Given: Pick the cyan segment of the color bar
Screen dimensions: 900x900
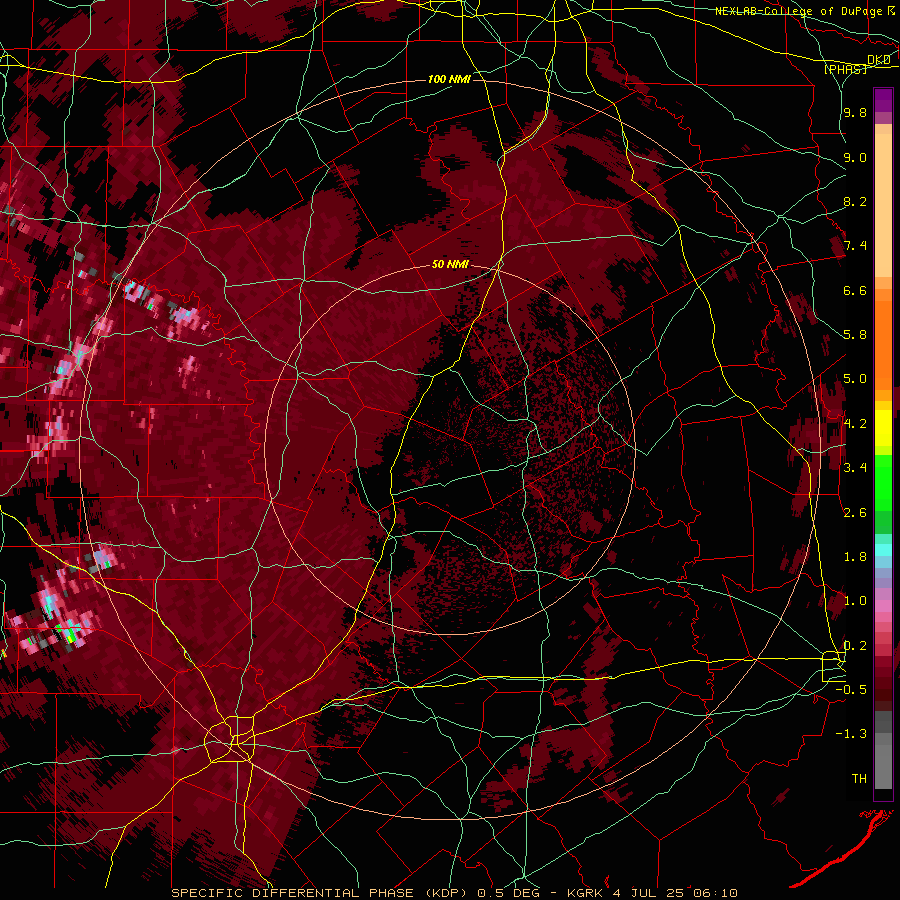Looking at the screenshot, I should (x=883, y=550).
